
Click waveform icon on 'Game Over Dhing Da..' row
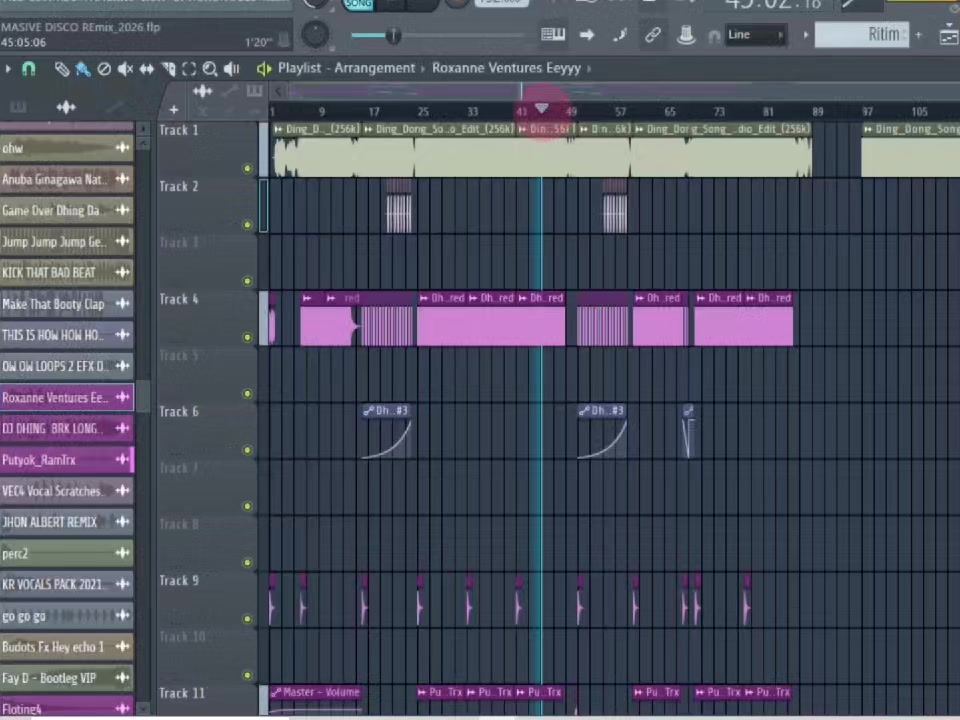[x=122, y=210]
